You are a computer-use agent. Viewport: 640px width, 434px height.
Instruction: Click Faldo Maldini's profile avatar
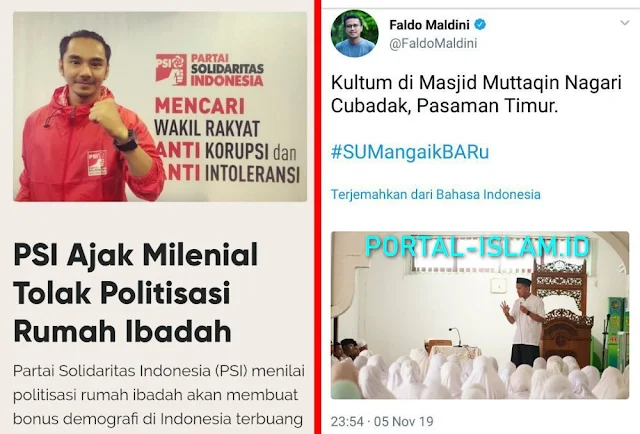pos(354,33)
